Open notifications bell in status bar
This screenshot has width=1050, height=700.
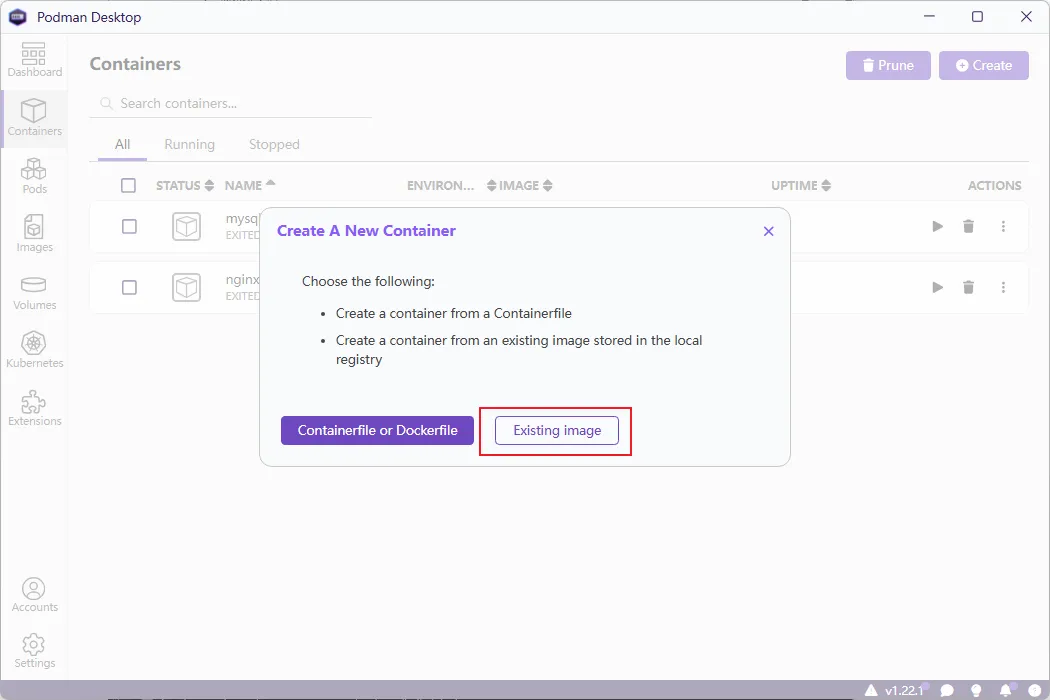click(1006, 690)
